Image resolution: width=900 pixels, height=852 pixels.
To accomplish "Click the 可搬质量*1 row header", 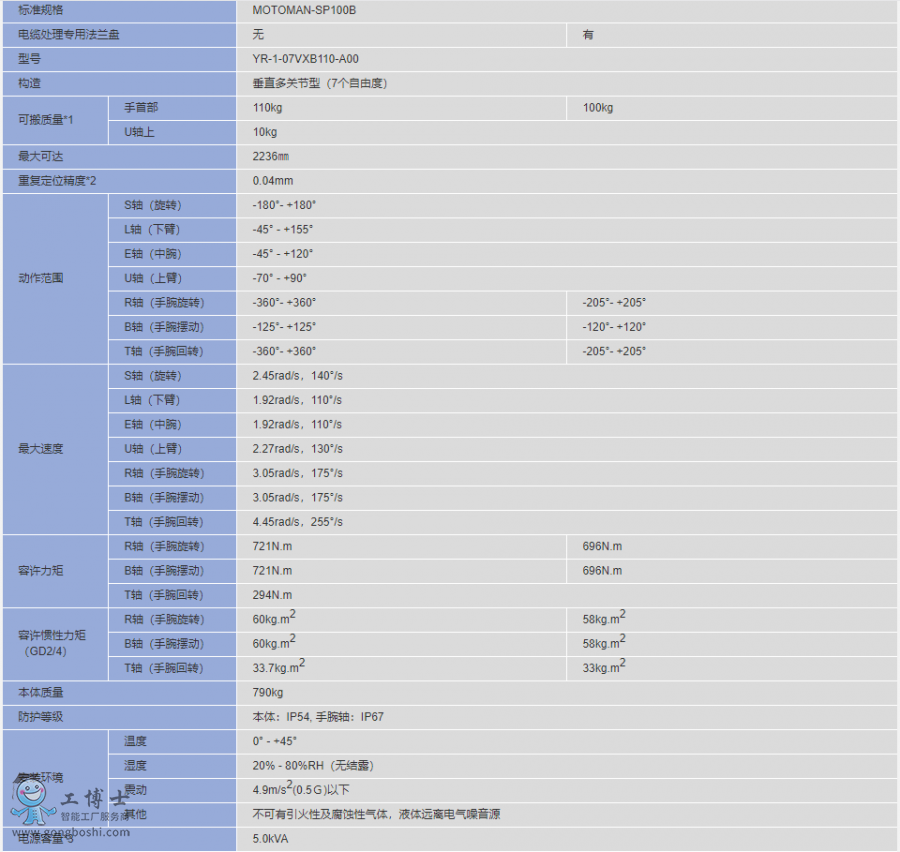I will pyautogui.click(x=46, y=120).
